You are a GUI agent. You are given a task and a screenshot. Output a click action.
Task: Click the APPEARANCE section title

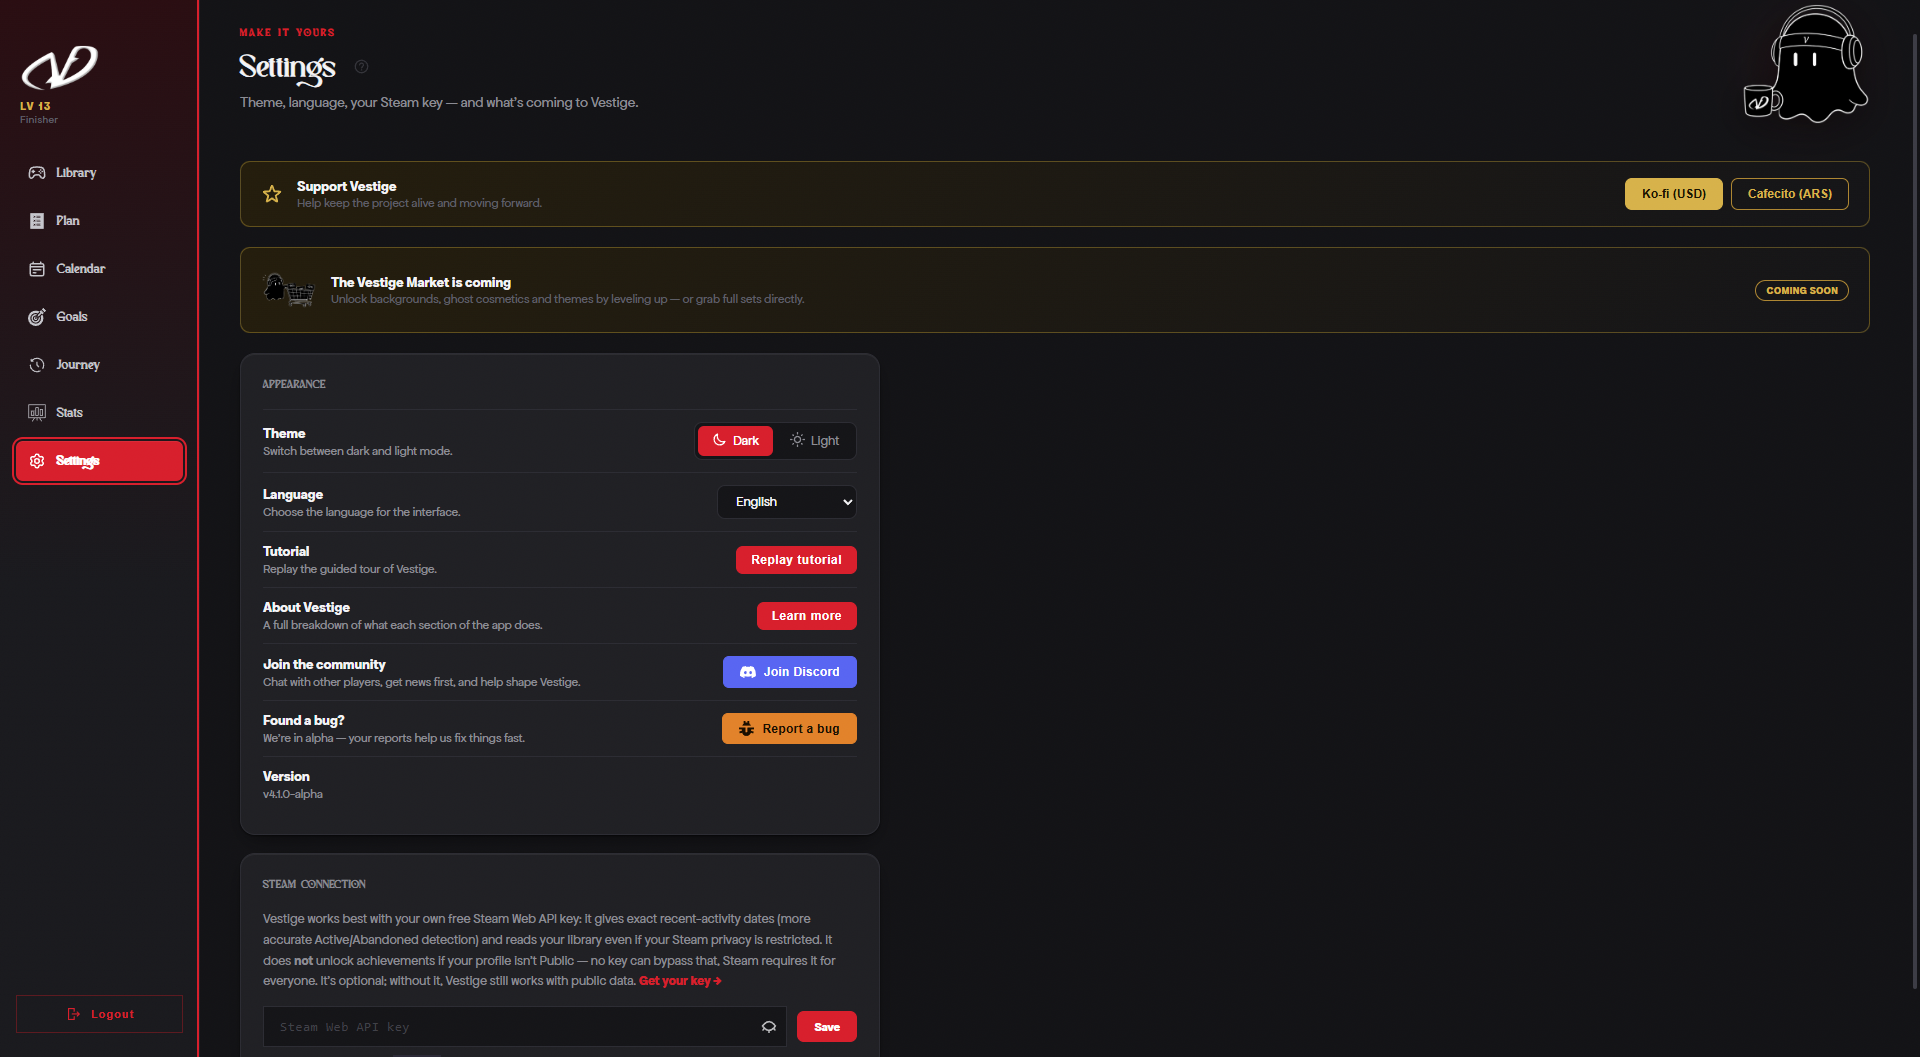294,384
